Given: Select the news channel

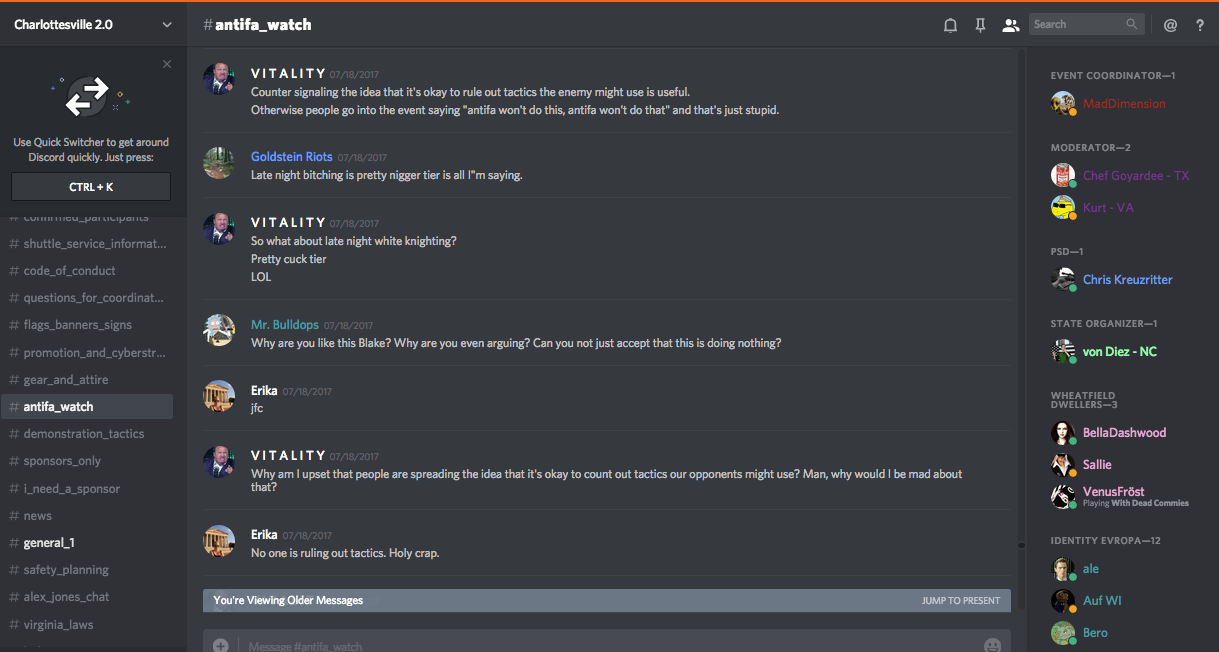Looking at the screenshot, I should pyautogui.click(x=38, y=516).
